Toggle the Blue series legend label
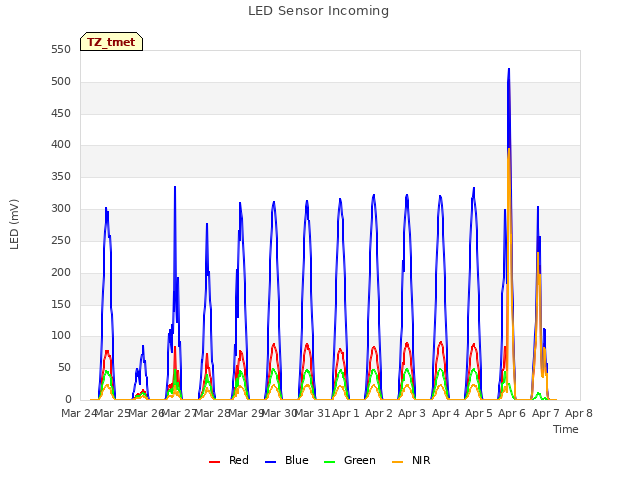640x480 pixels. pos(297,460)
